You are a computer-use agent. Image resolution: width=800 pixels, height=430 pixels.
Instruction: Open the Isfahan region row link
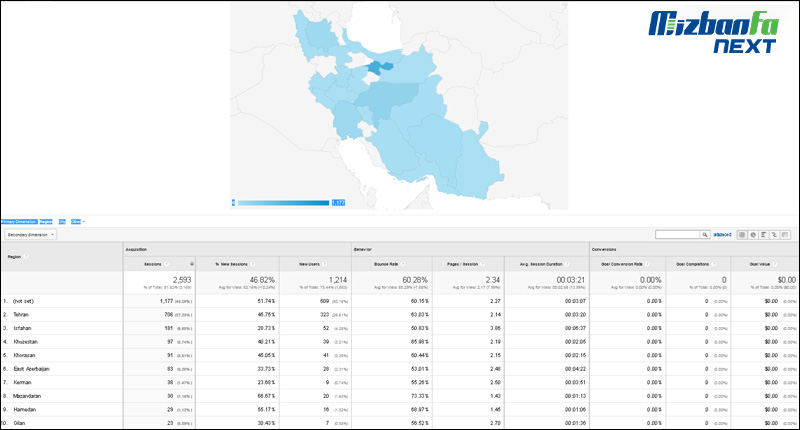[x=20, y=327]
